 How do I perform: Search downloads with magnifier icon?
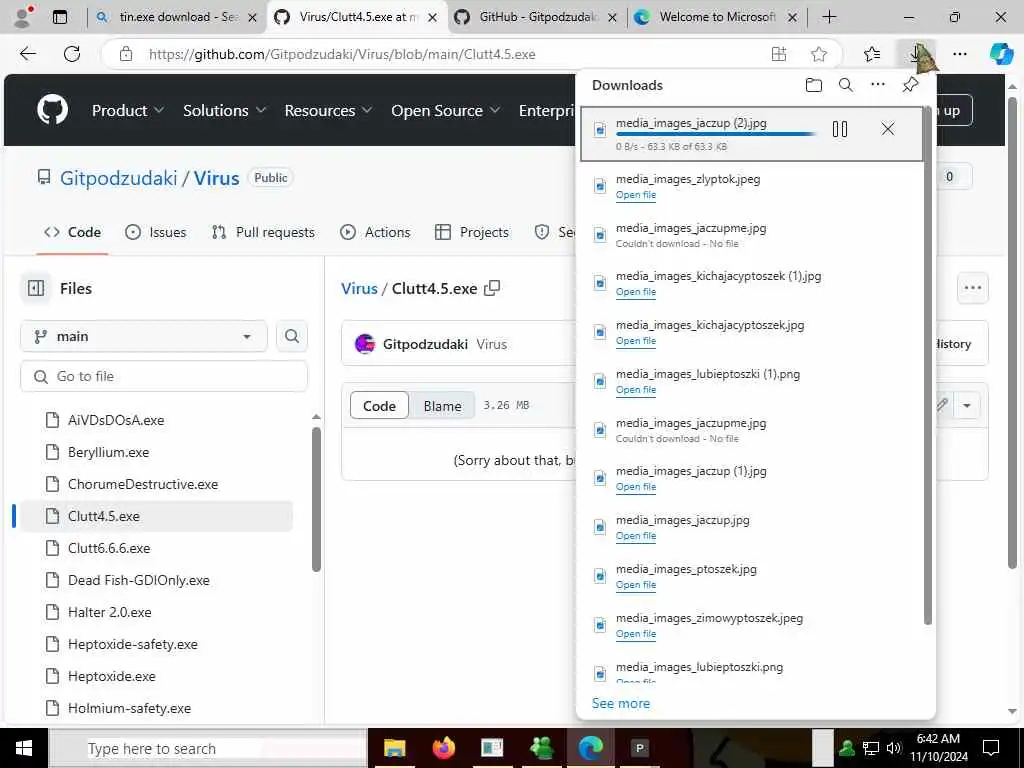(x=846, y=85)
